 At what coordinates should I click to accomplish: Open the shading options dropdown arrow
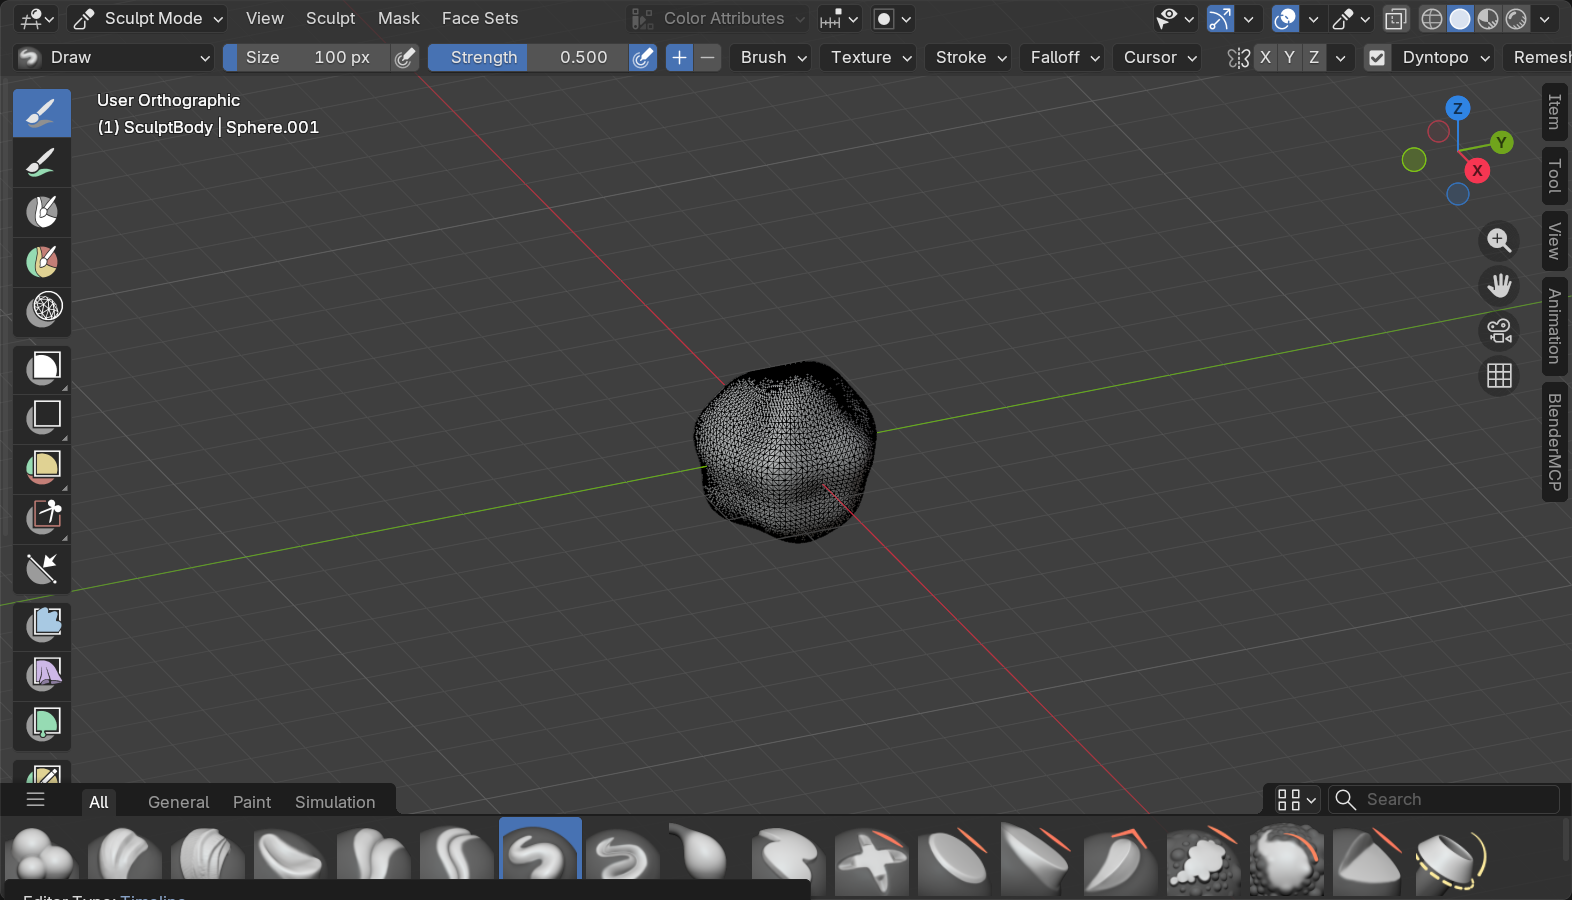click(1545, 19)
